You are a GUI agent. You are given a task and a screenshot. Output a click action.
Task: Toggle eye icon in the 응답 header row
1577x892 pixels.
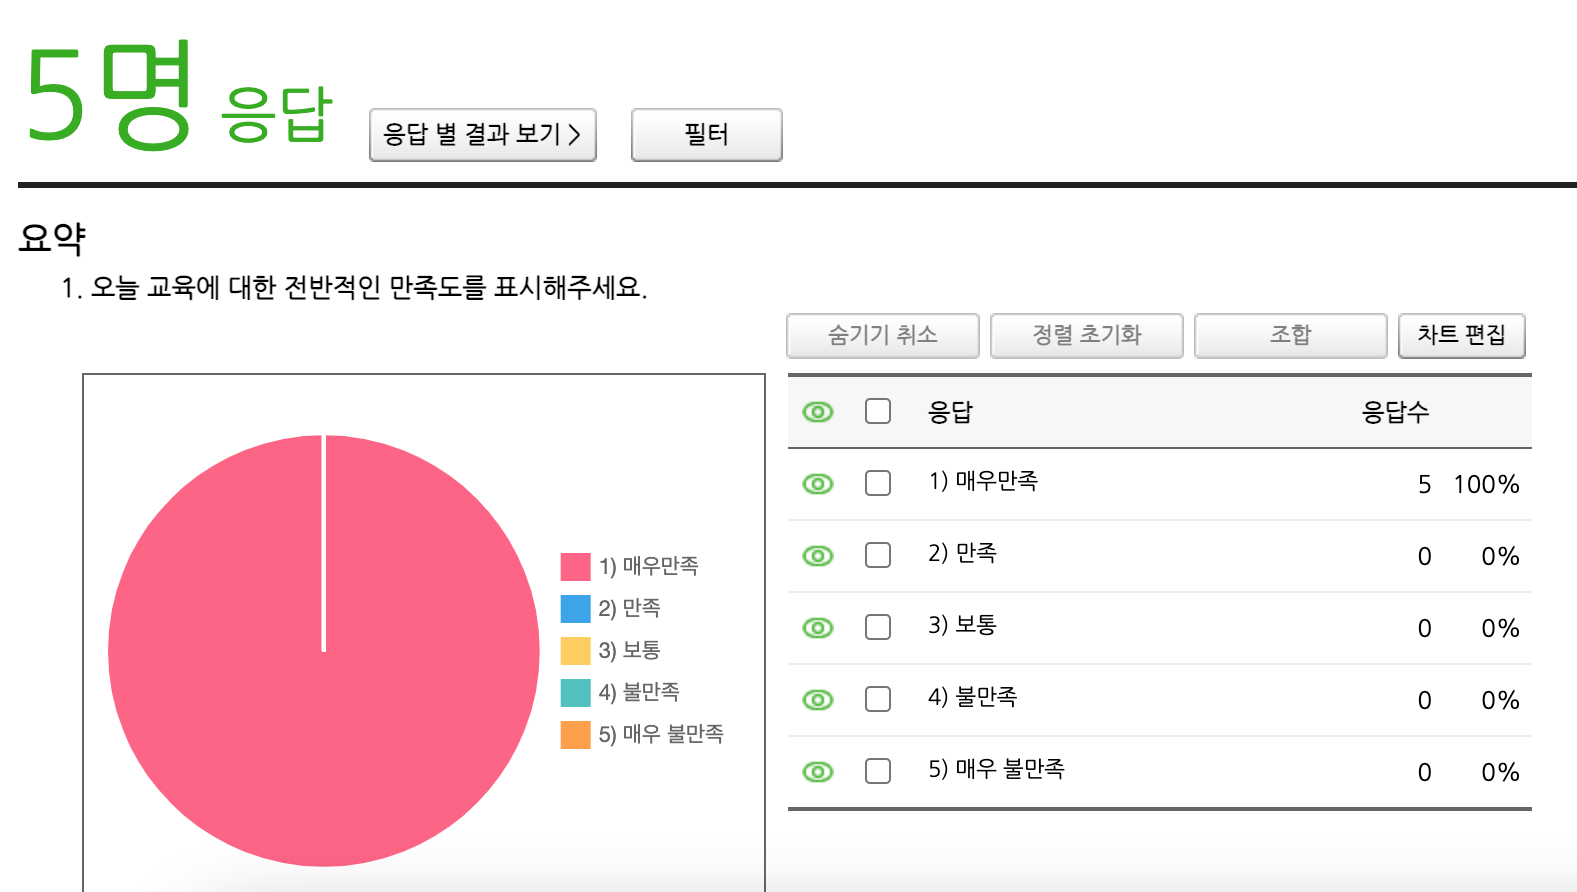tap(818, 412)
